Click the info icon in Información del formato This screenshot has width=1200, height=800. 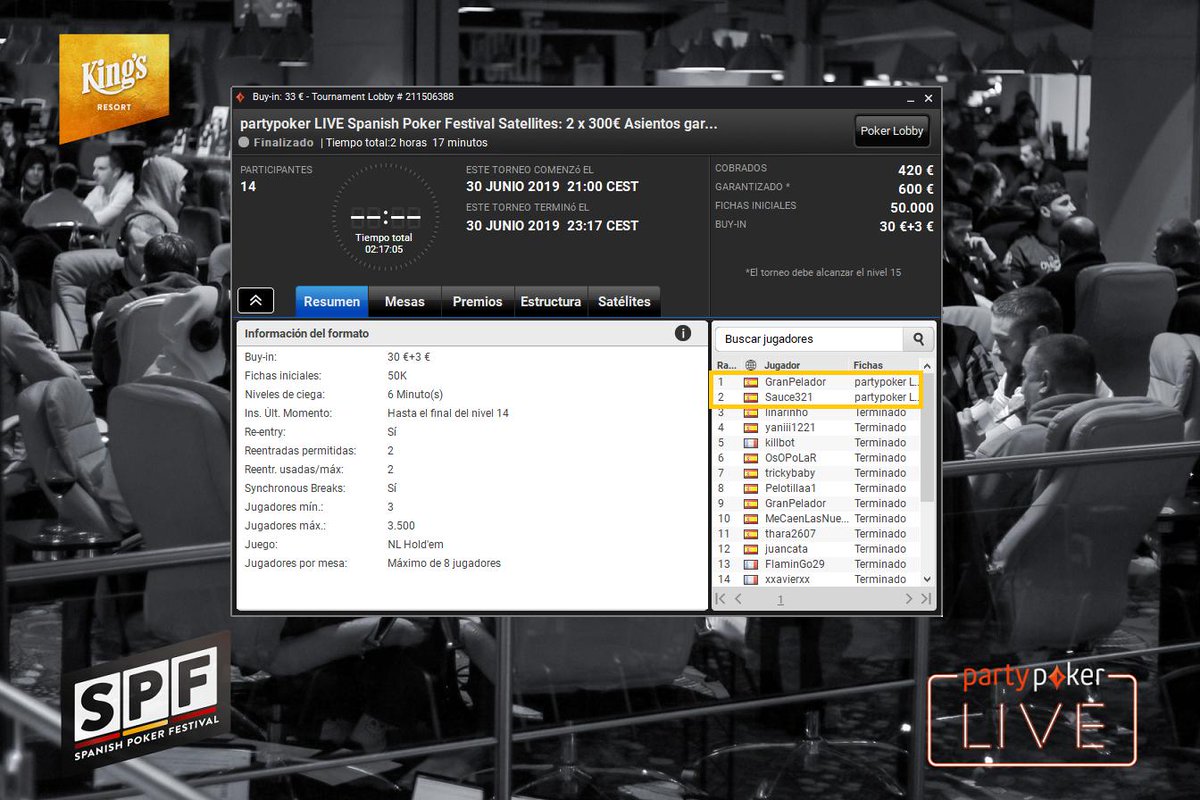(683, 333)
